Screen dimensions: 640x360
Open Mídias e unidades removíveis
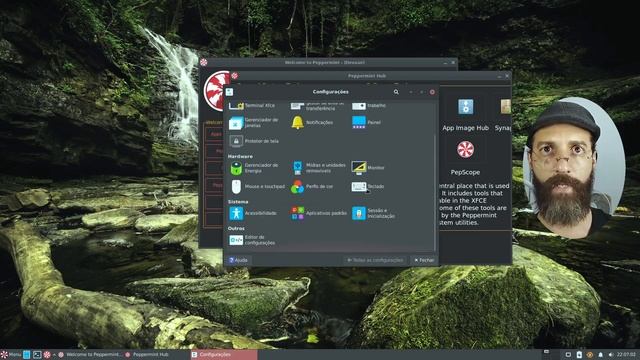click(x=318, y=168)
